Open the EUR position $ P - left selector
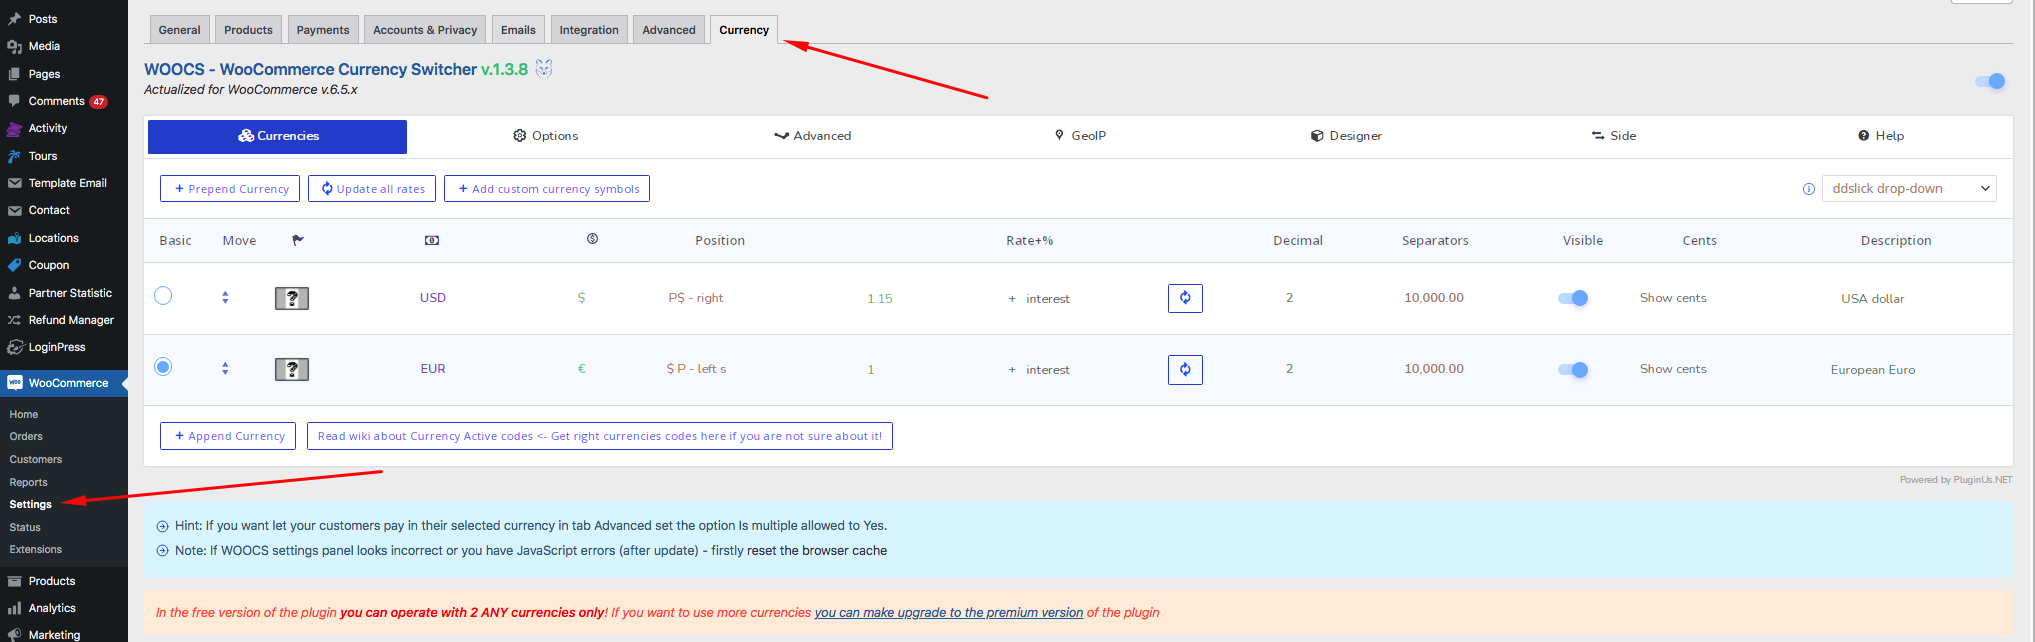The image size is (2035, 642). [x=697, y=369]
